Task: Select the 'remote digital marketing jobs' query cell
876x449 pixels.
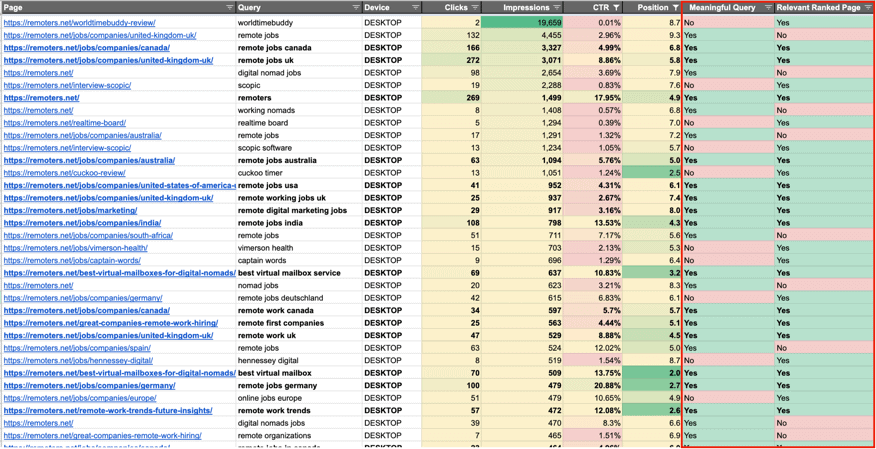Action: pos(292,211)
